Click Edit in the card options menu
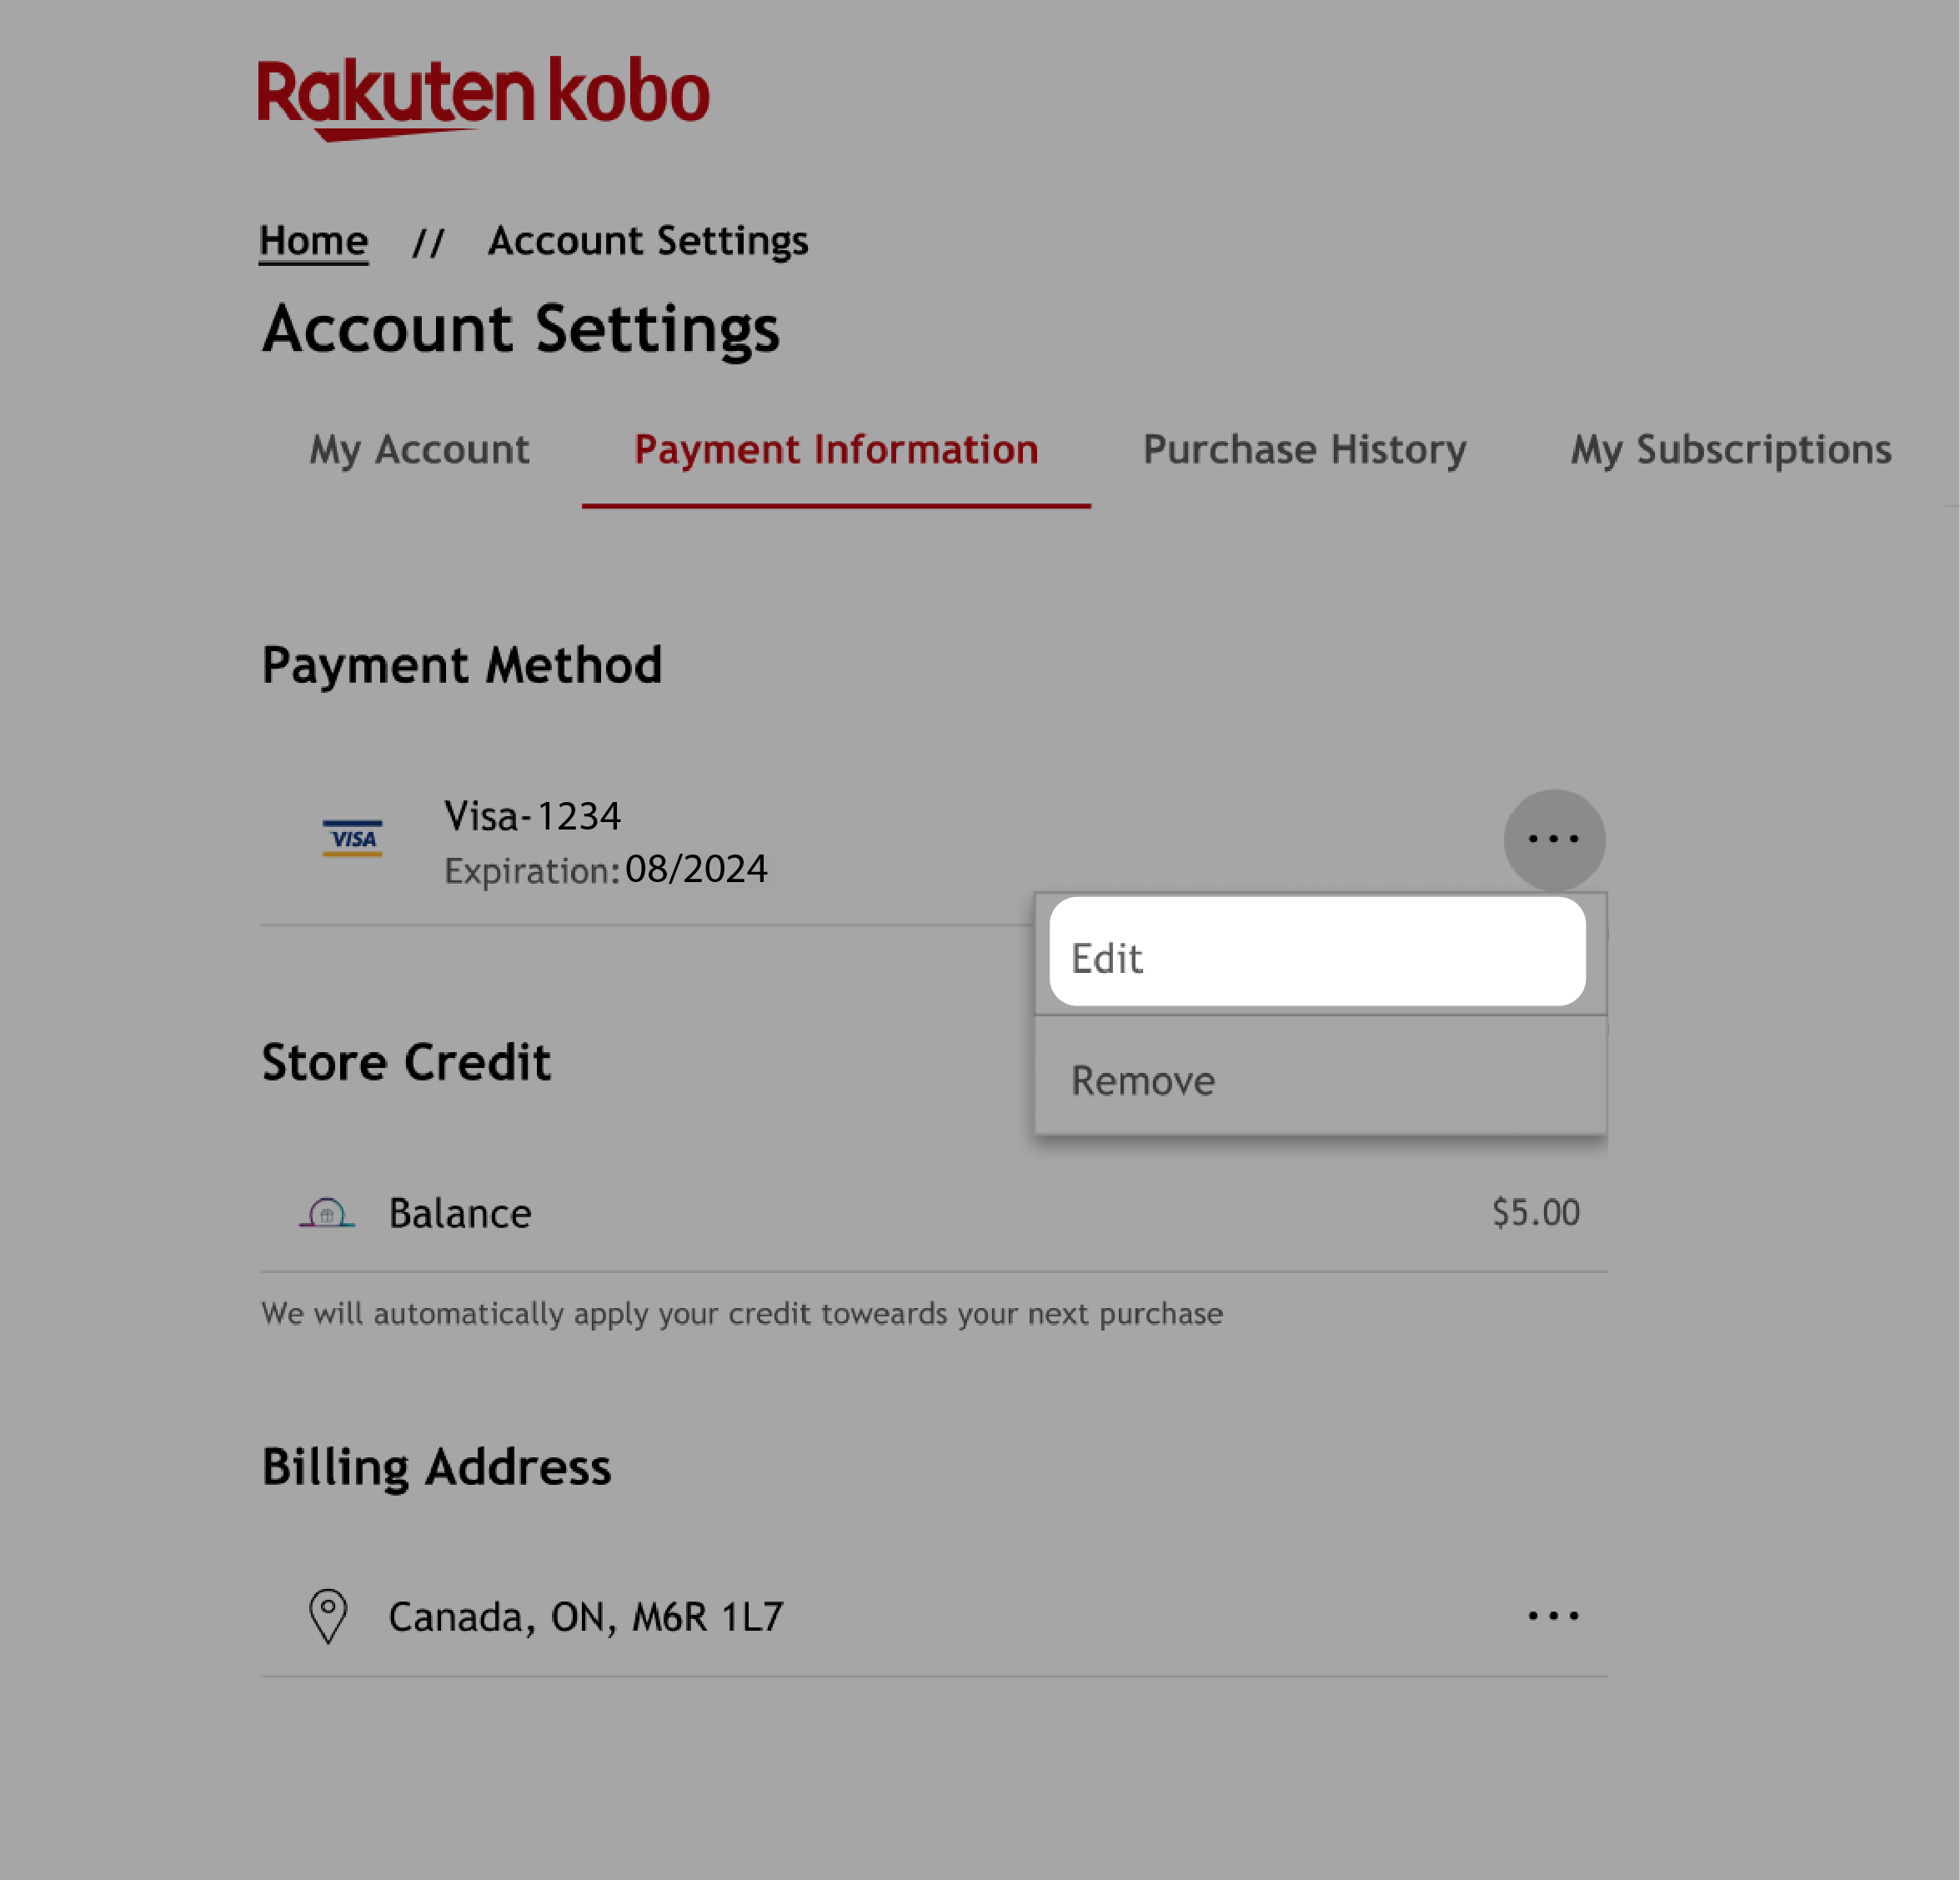 click(x=1318, y=957)
